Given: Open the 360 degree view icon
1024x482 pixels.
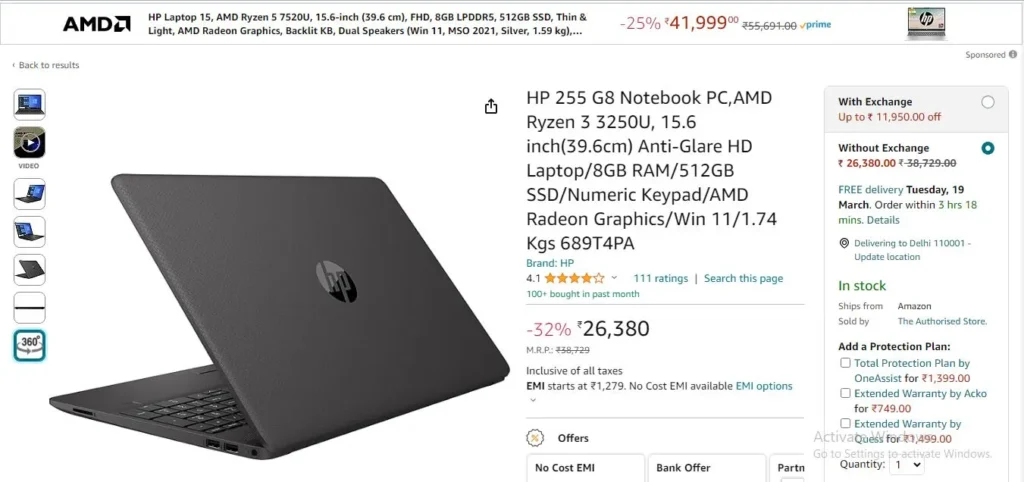Looking at the screenshot, I should [x=29, y=345].
